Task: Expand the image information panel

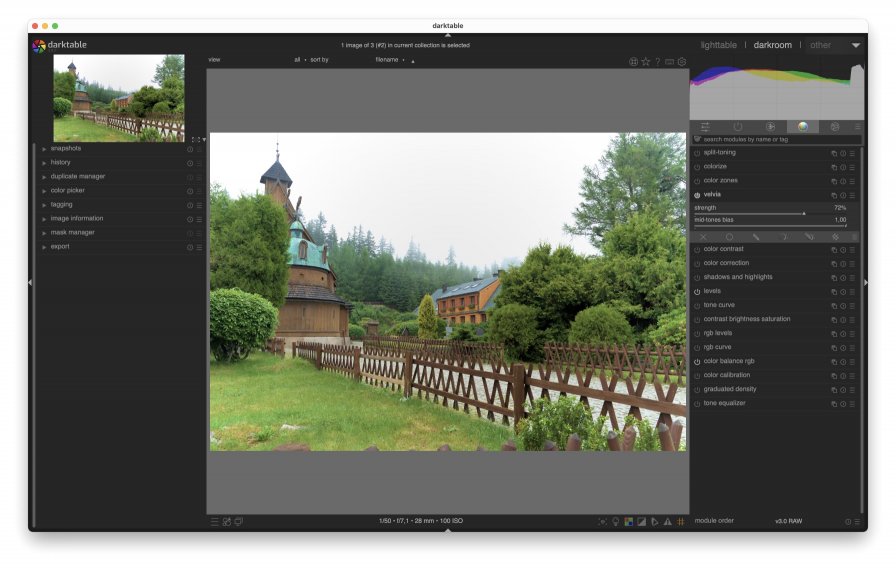Action: point(77,219)
